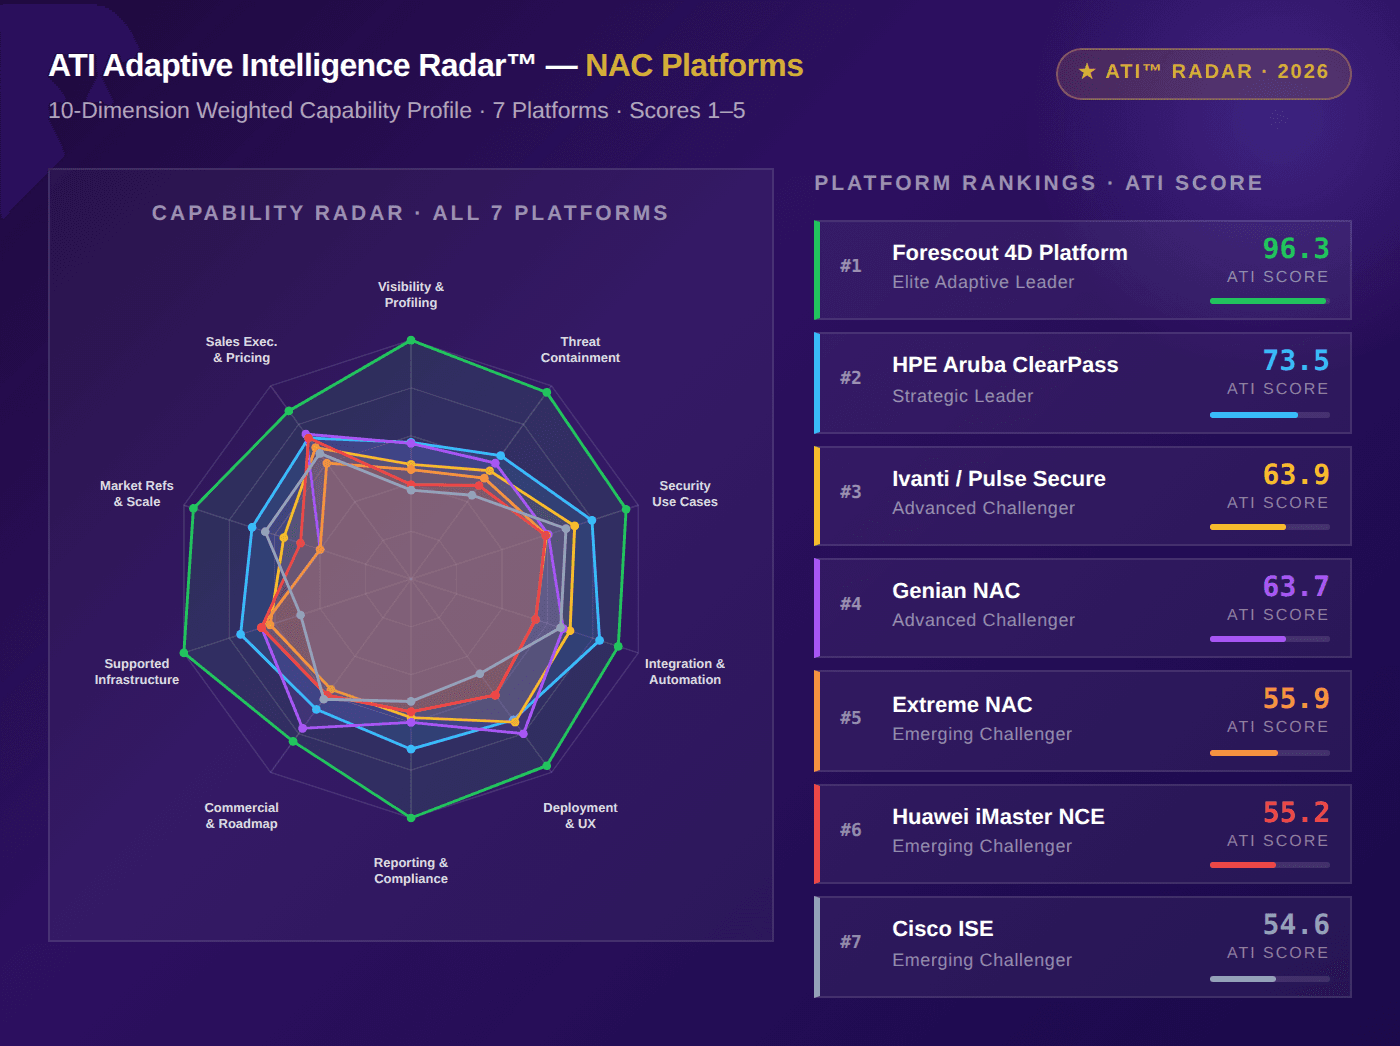
Task: Click the #1 rank number
Action: tap(851, 266)
